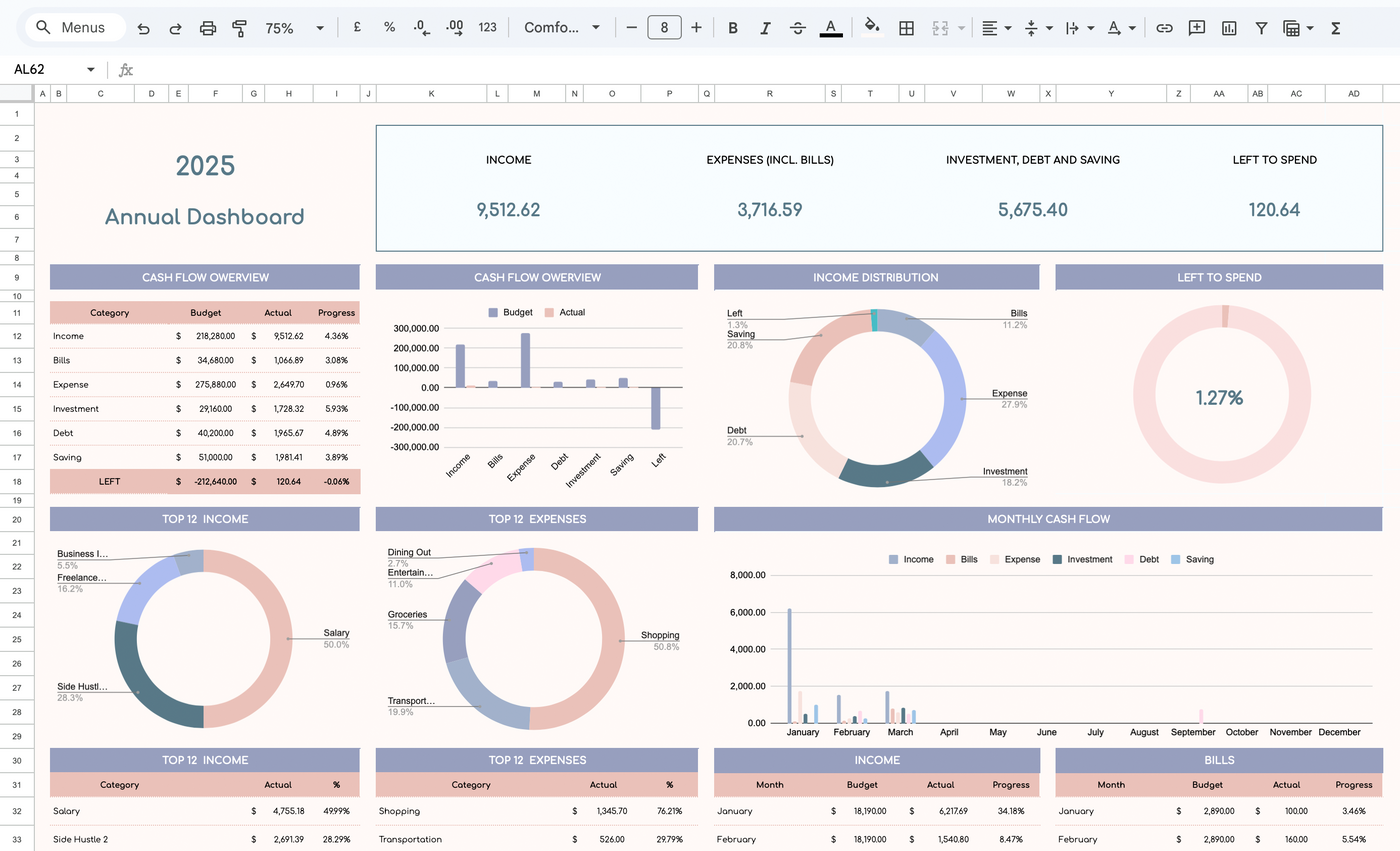Open the 75% zoom dropdown
1400x851 pixels.
pyautogui.click(x=294, y=28)
